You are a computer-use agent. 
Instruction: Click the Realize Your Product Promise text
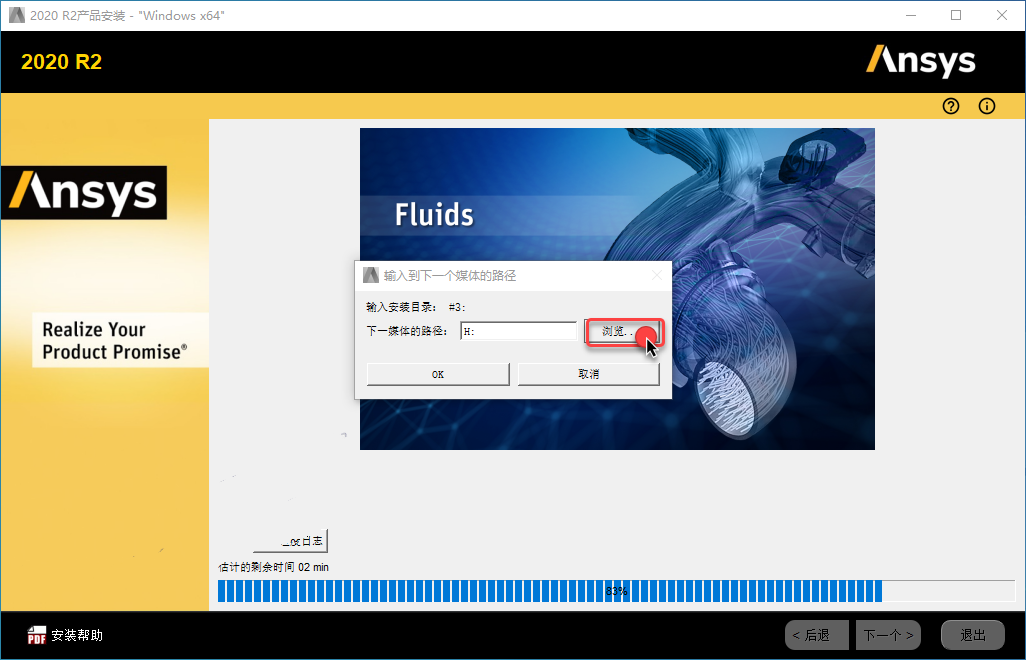click(x=115, y=340)
